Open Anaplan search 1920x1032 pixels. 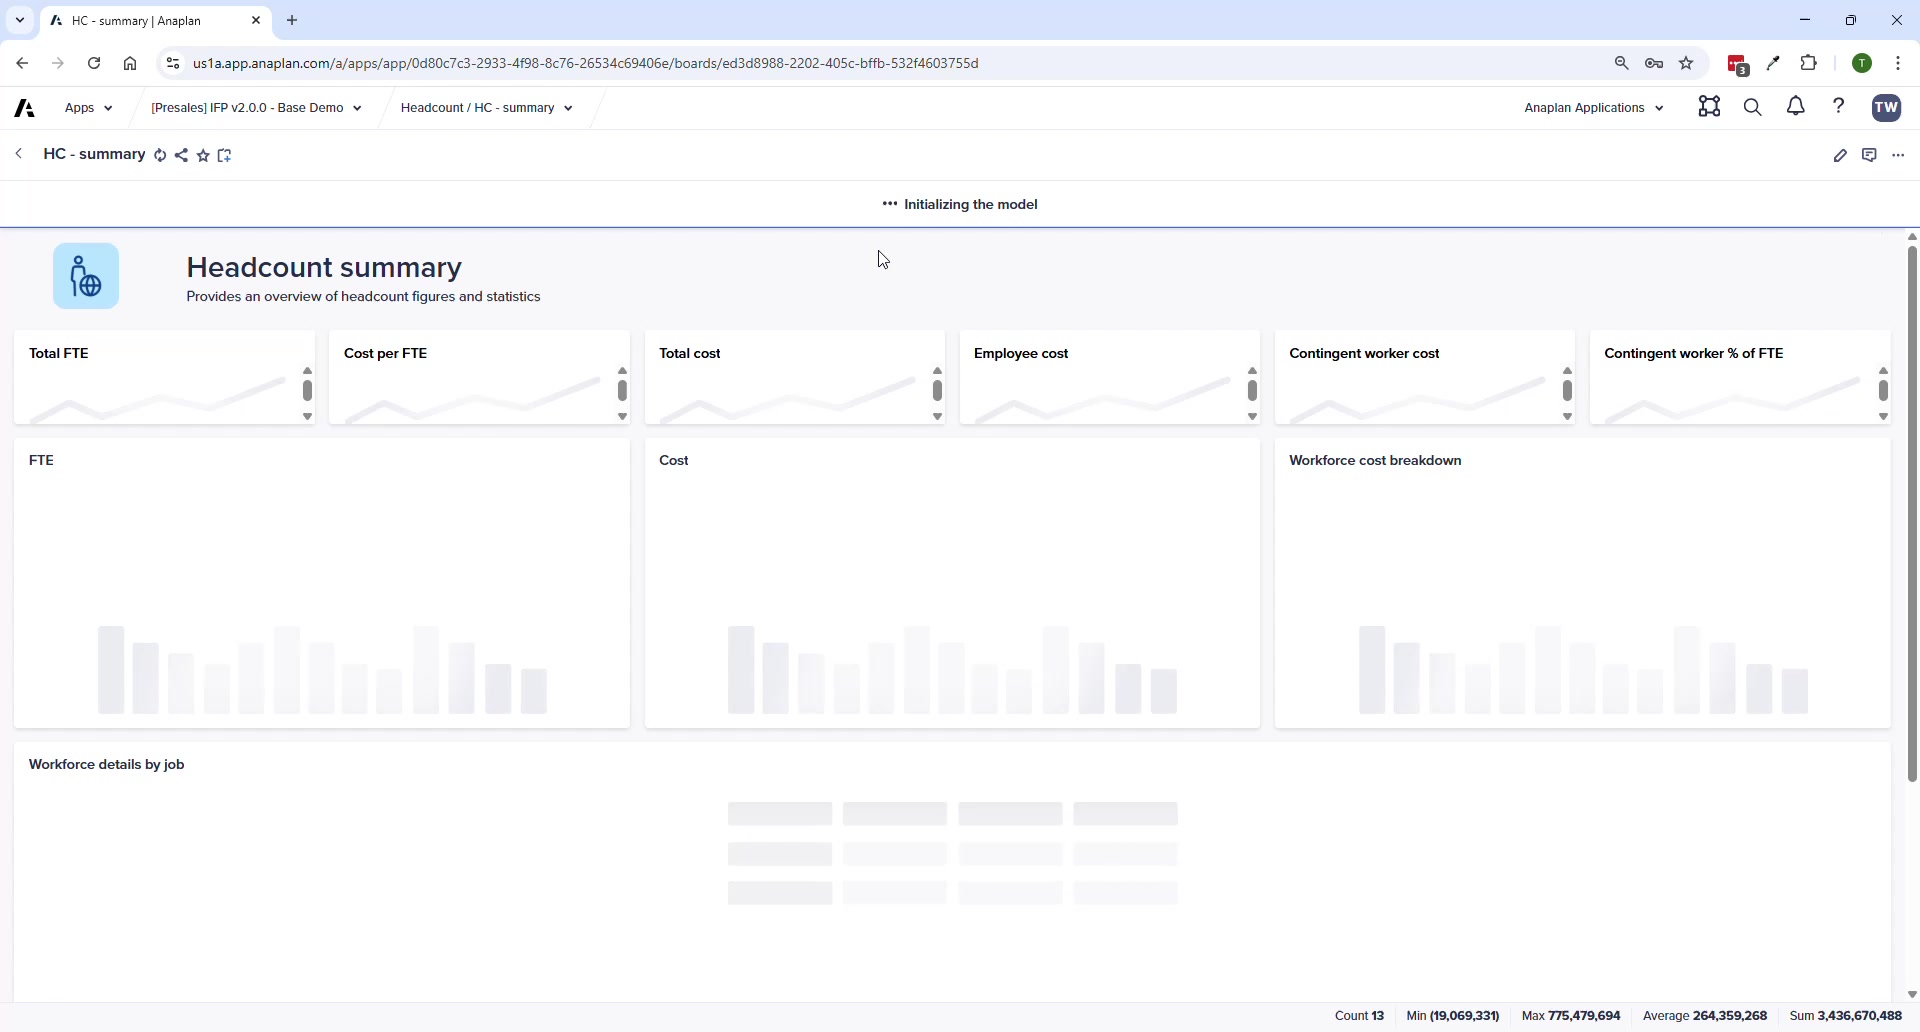click(x=1753, y=107)
